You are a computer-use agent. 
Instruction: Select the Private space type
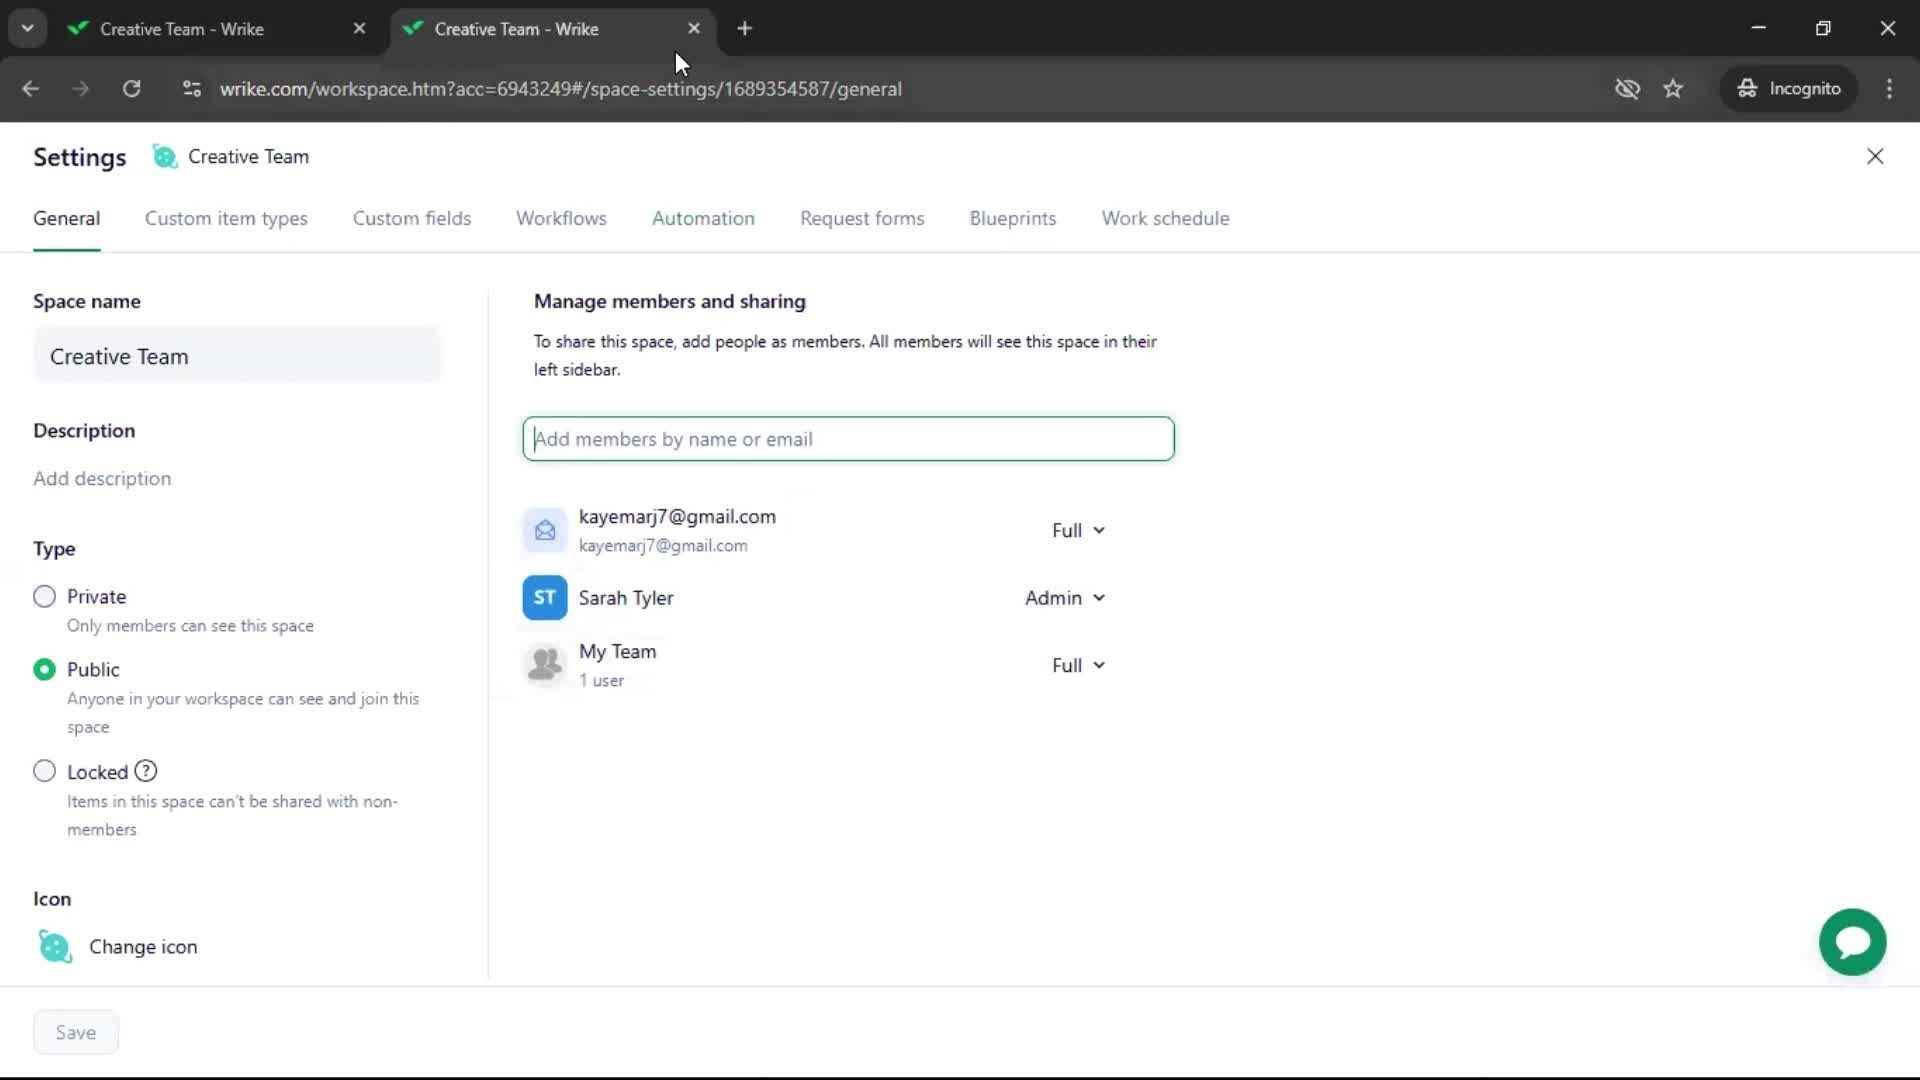pos(44,597)
